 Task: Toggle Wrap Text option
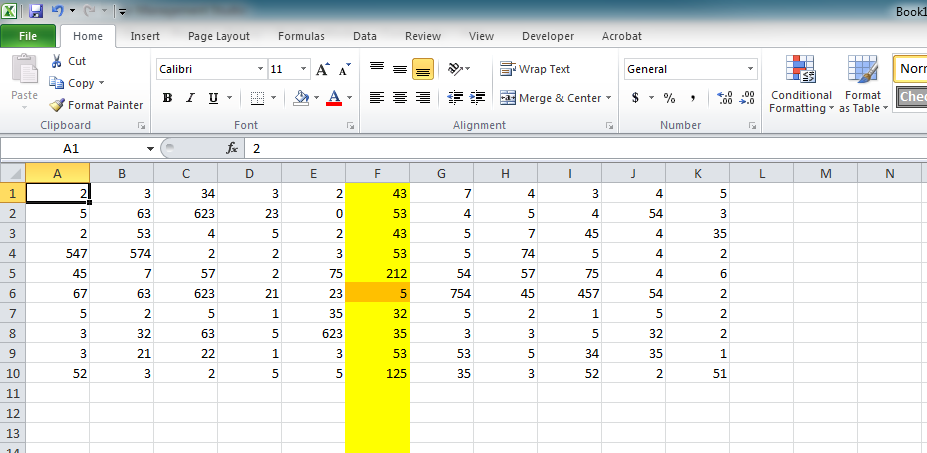point(535,69)
